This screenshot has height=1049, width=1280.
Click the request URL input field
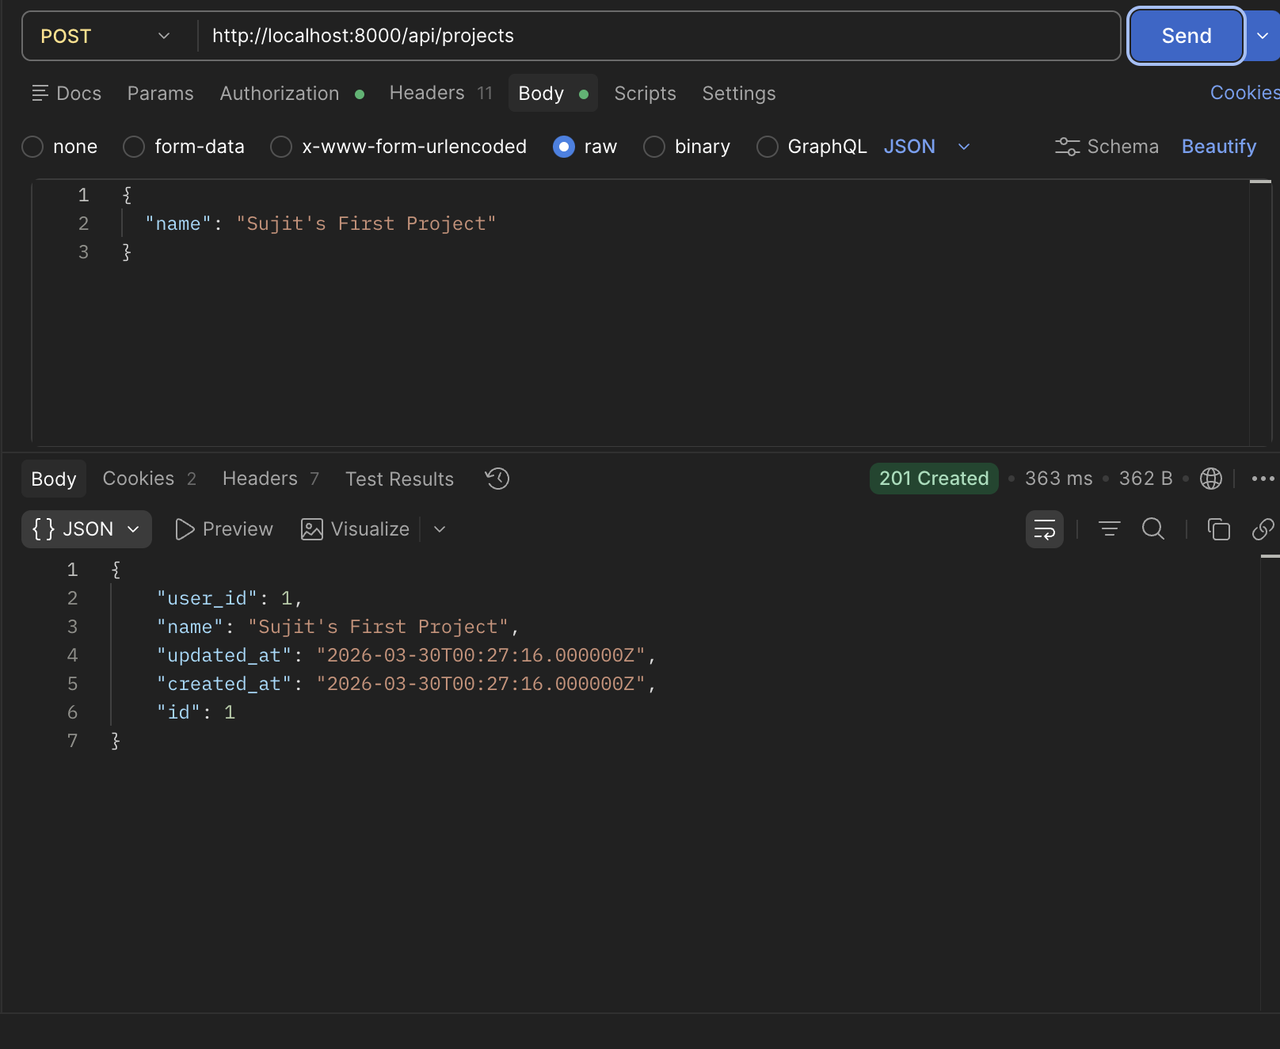(x=659, y=36)
